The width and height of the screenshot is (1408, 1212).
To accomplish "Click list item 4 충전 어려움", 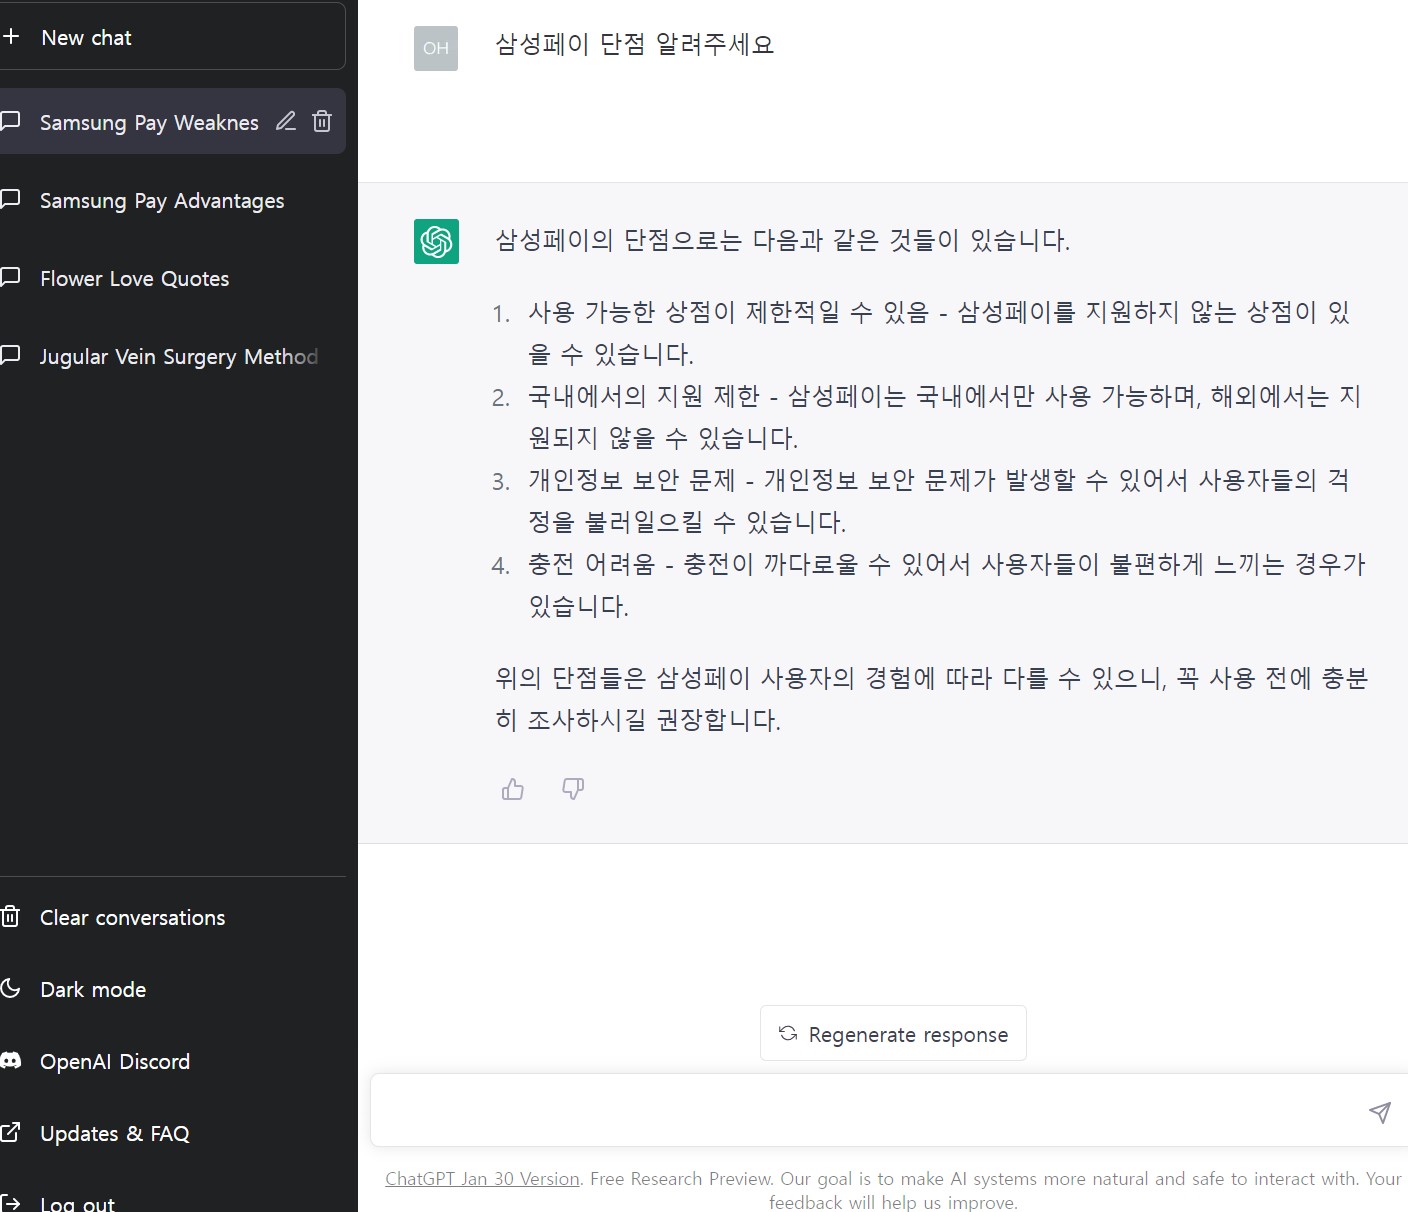I will (x=947, y=585).
